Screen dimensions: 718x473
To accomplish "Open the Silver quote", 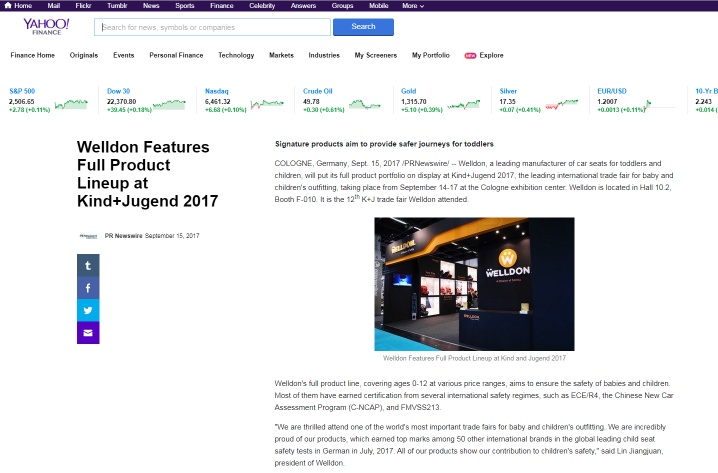I will pos(508,91).
